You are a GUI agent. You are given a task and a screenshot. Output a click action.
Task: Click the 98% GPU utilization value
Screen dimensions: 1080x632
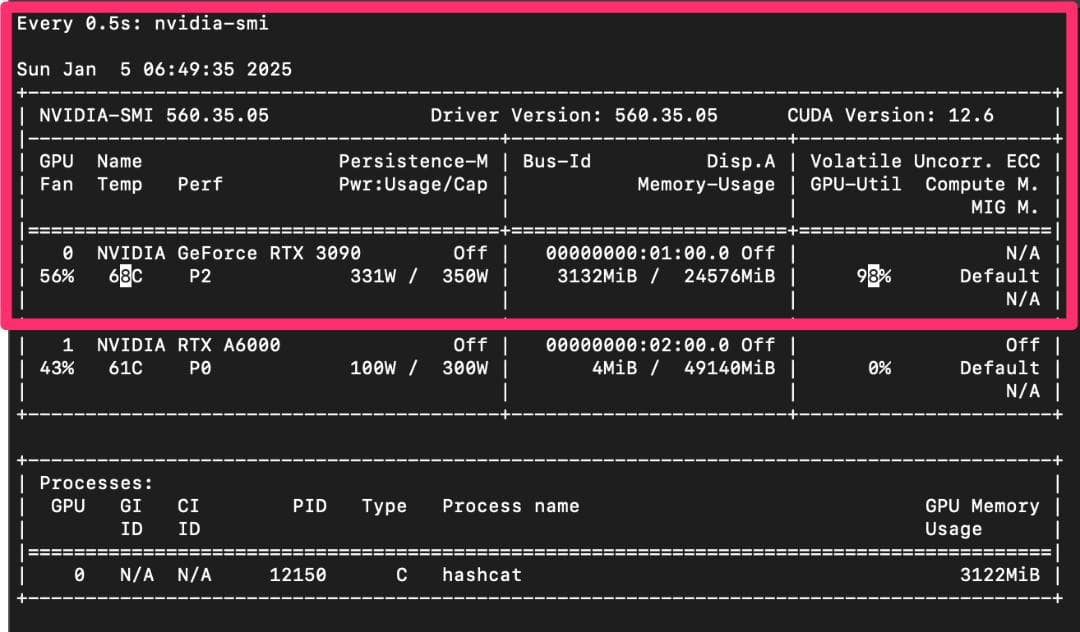(x=870, y=276)
